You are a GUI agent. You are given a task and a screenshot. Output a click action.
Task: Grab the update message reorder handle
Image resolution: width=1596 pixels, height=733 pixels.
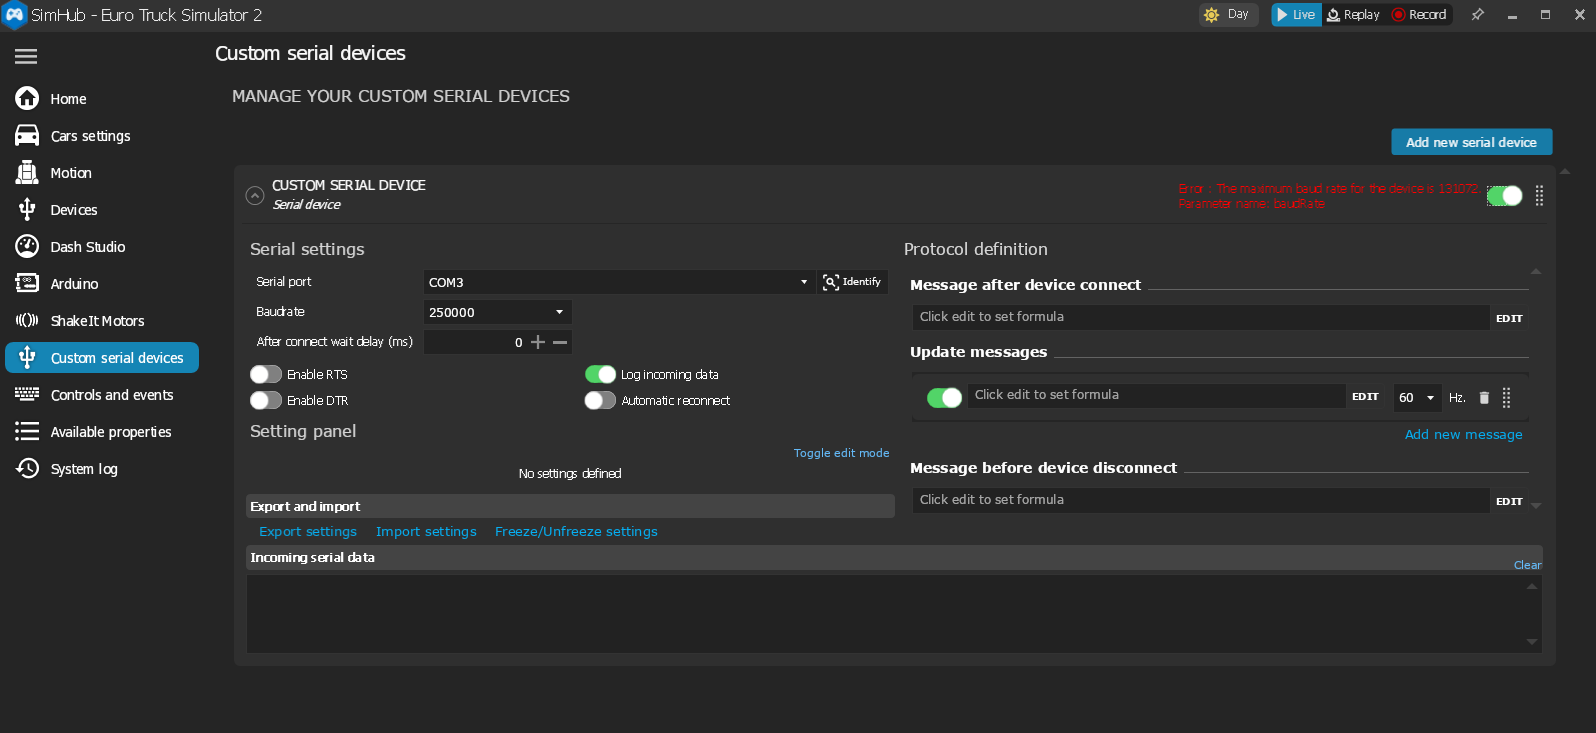(1506, 398)
